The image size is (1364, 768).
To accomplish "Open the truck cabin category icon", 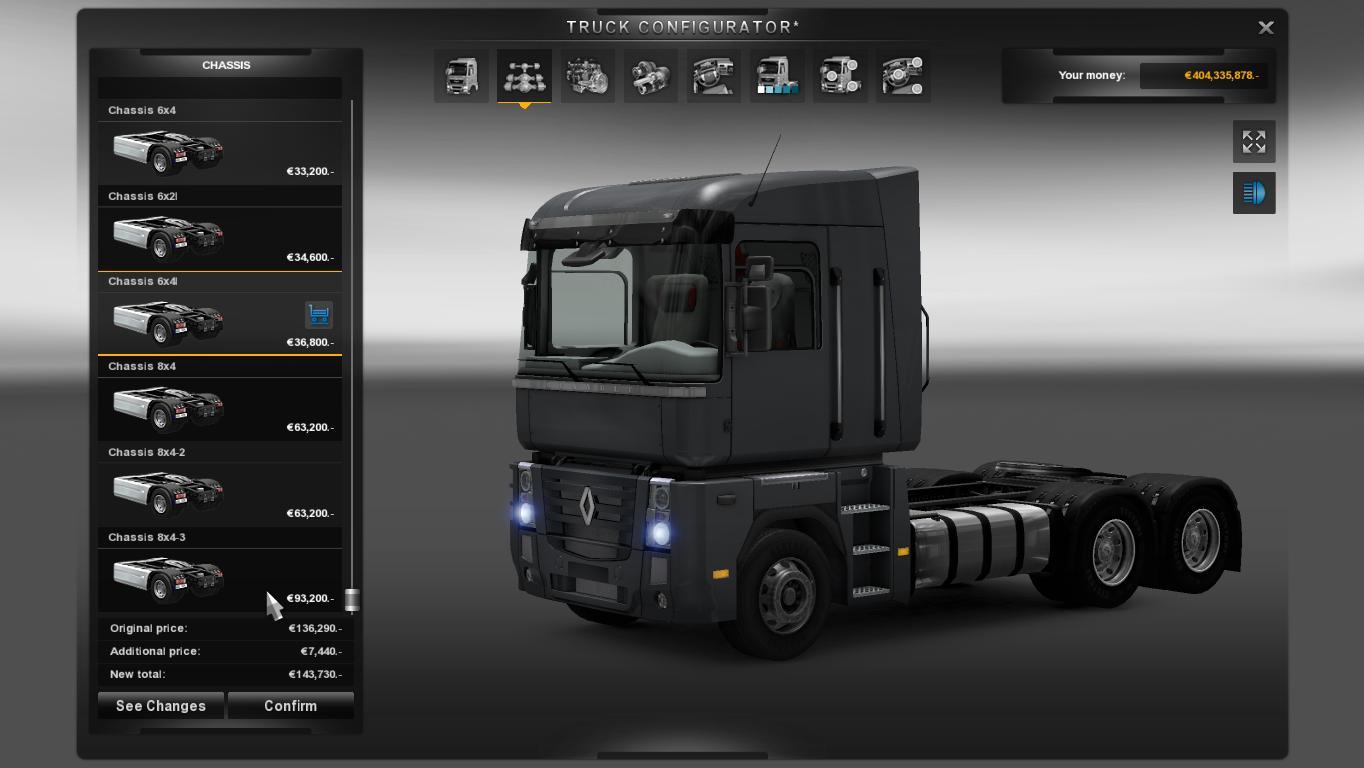I will click(x=461, y=76).
